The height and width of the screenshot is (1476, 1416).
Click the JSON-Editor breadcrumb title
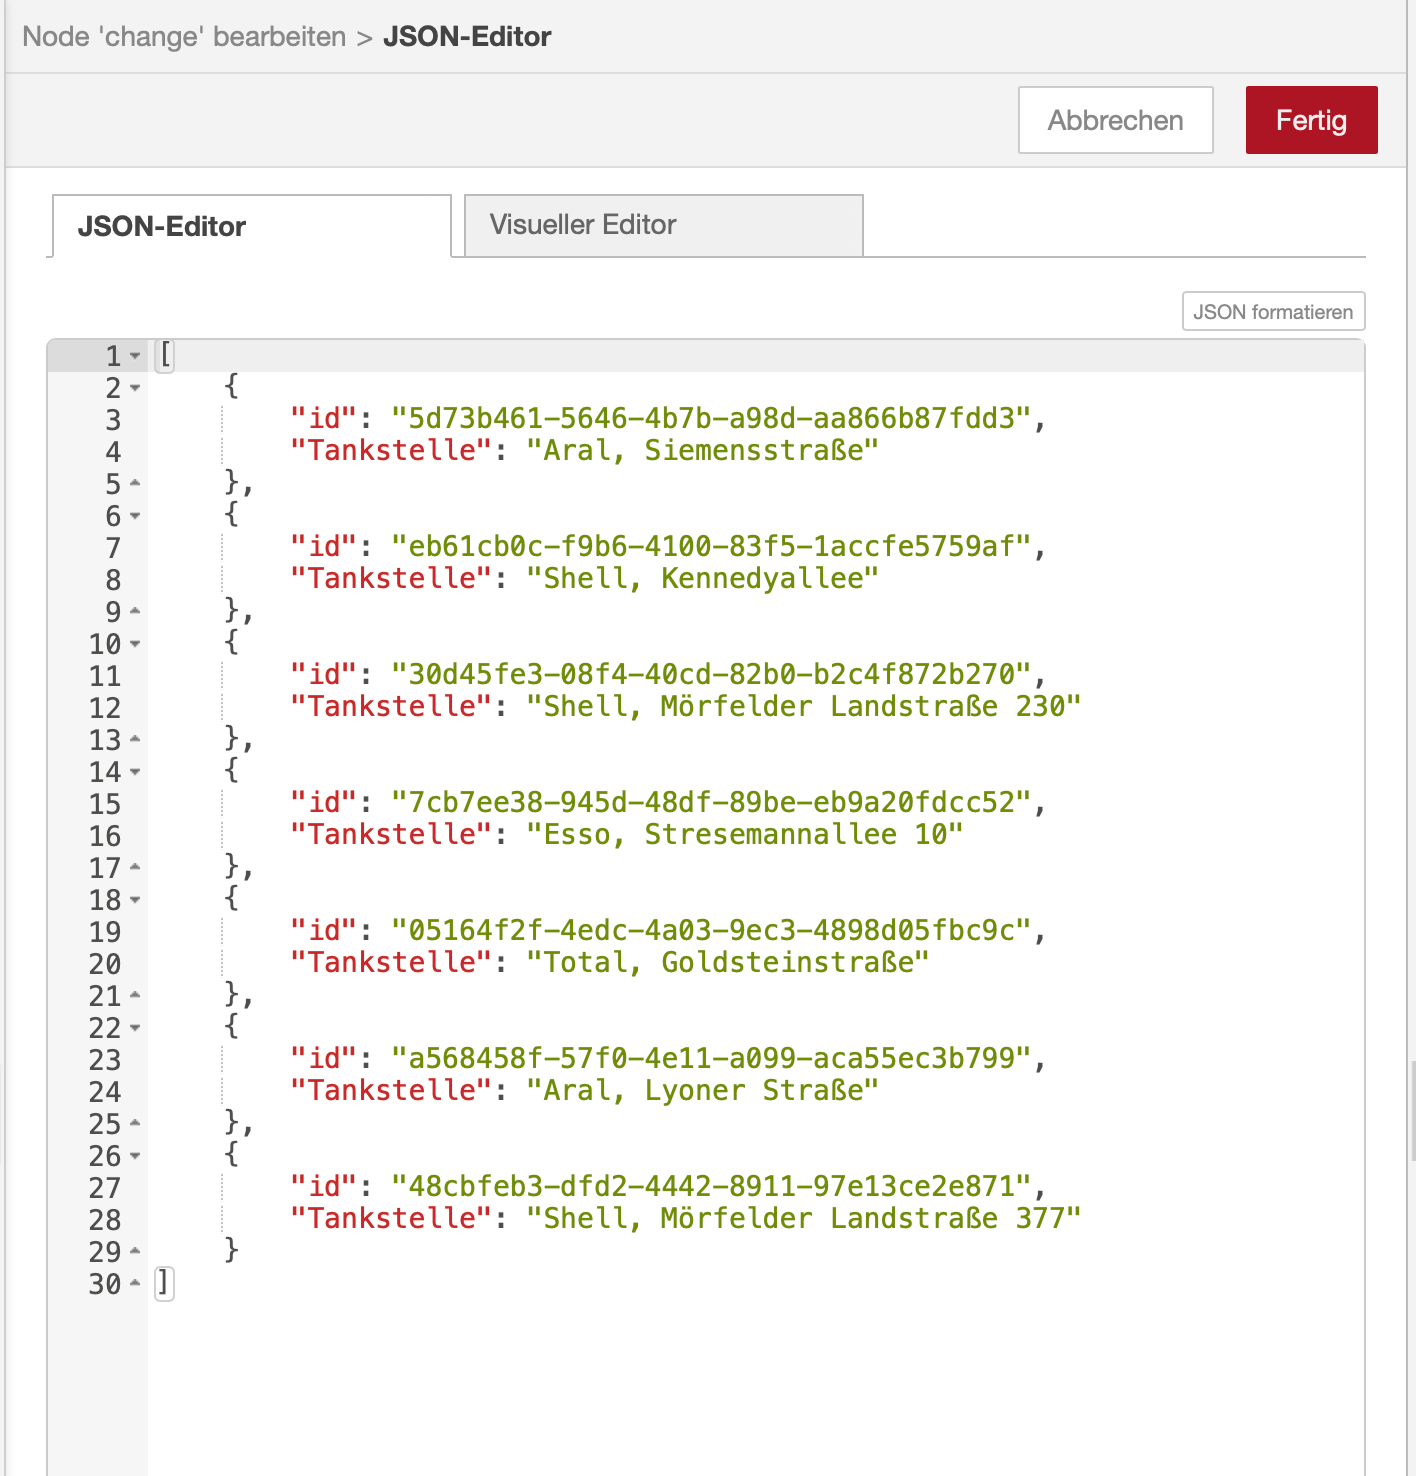click(467, 37)
